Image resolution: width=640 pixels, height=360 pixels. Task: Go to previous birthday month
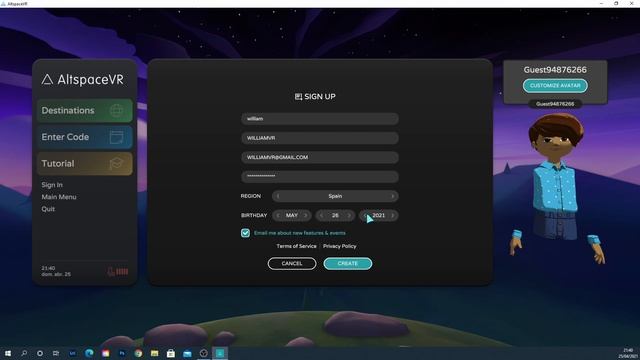coord(278,216)
